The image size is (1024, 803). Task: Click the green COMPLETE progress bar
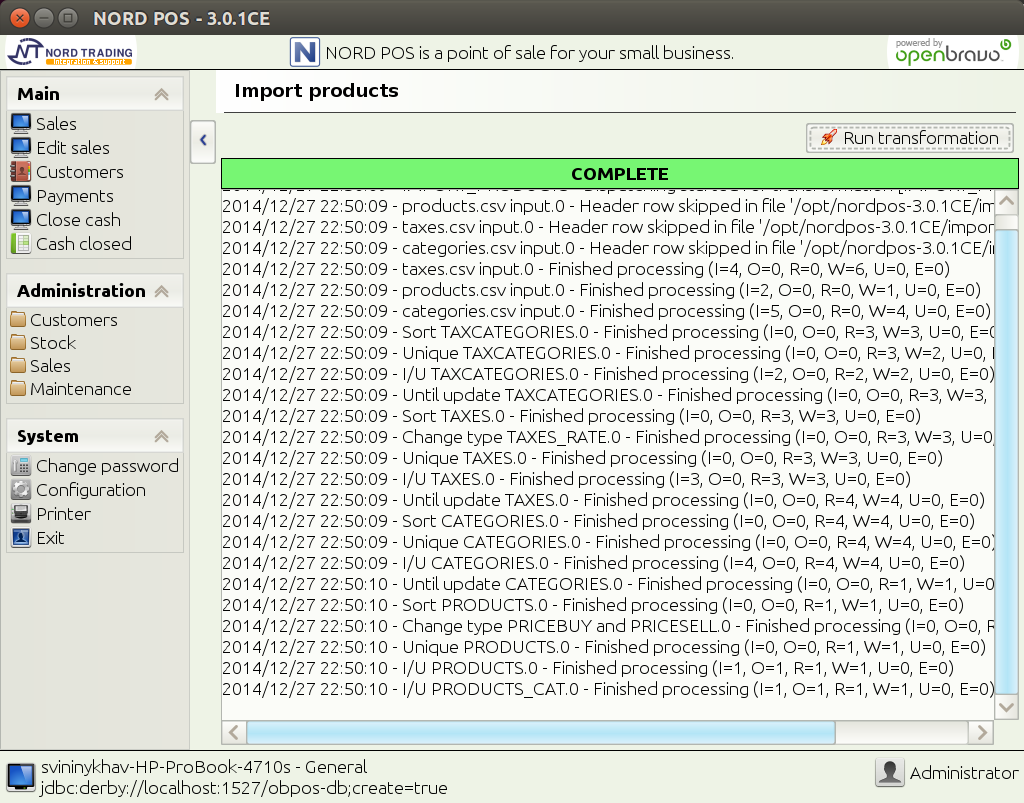(620, 174)
